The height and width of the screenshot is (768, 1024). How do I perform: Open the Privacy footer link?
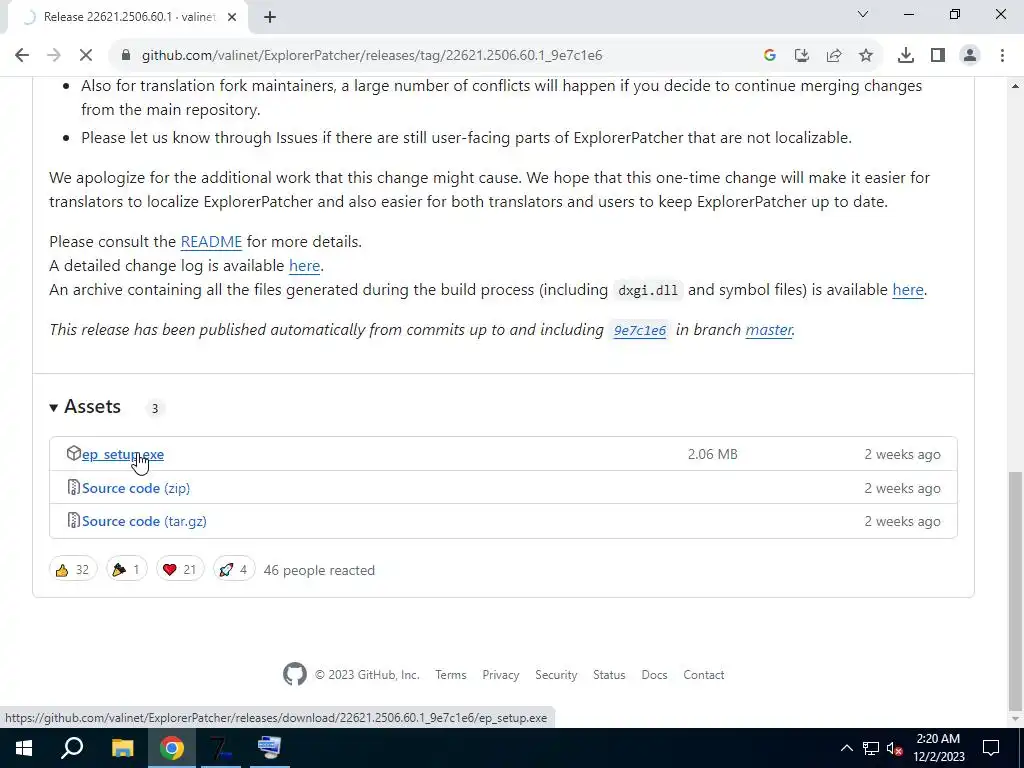(x=501, y=675)
